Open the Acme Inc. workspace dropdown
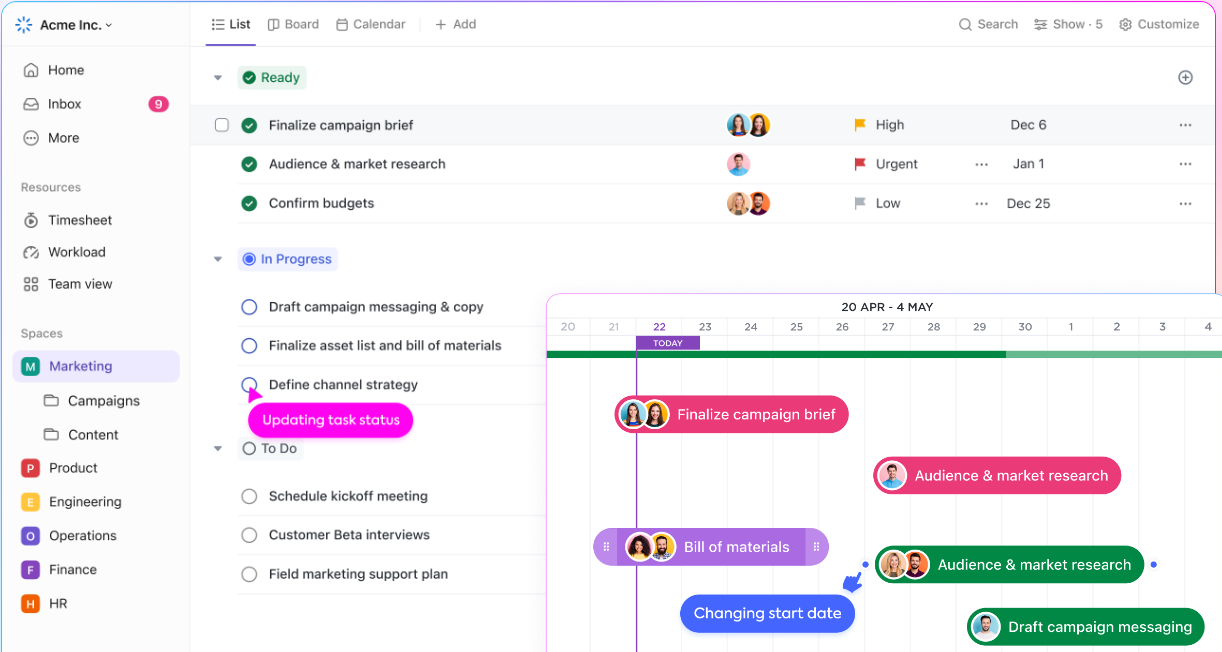 tap(65, 24)
